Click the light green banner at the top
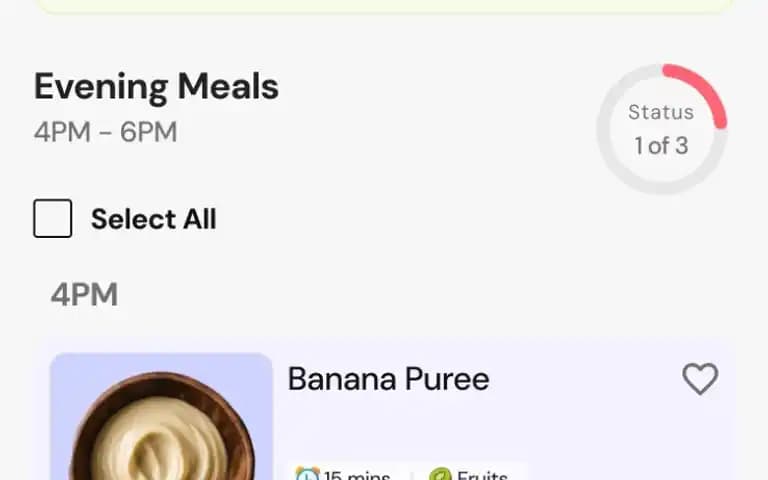 (x=384, y=6)
